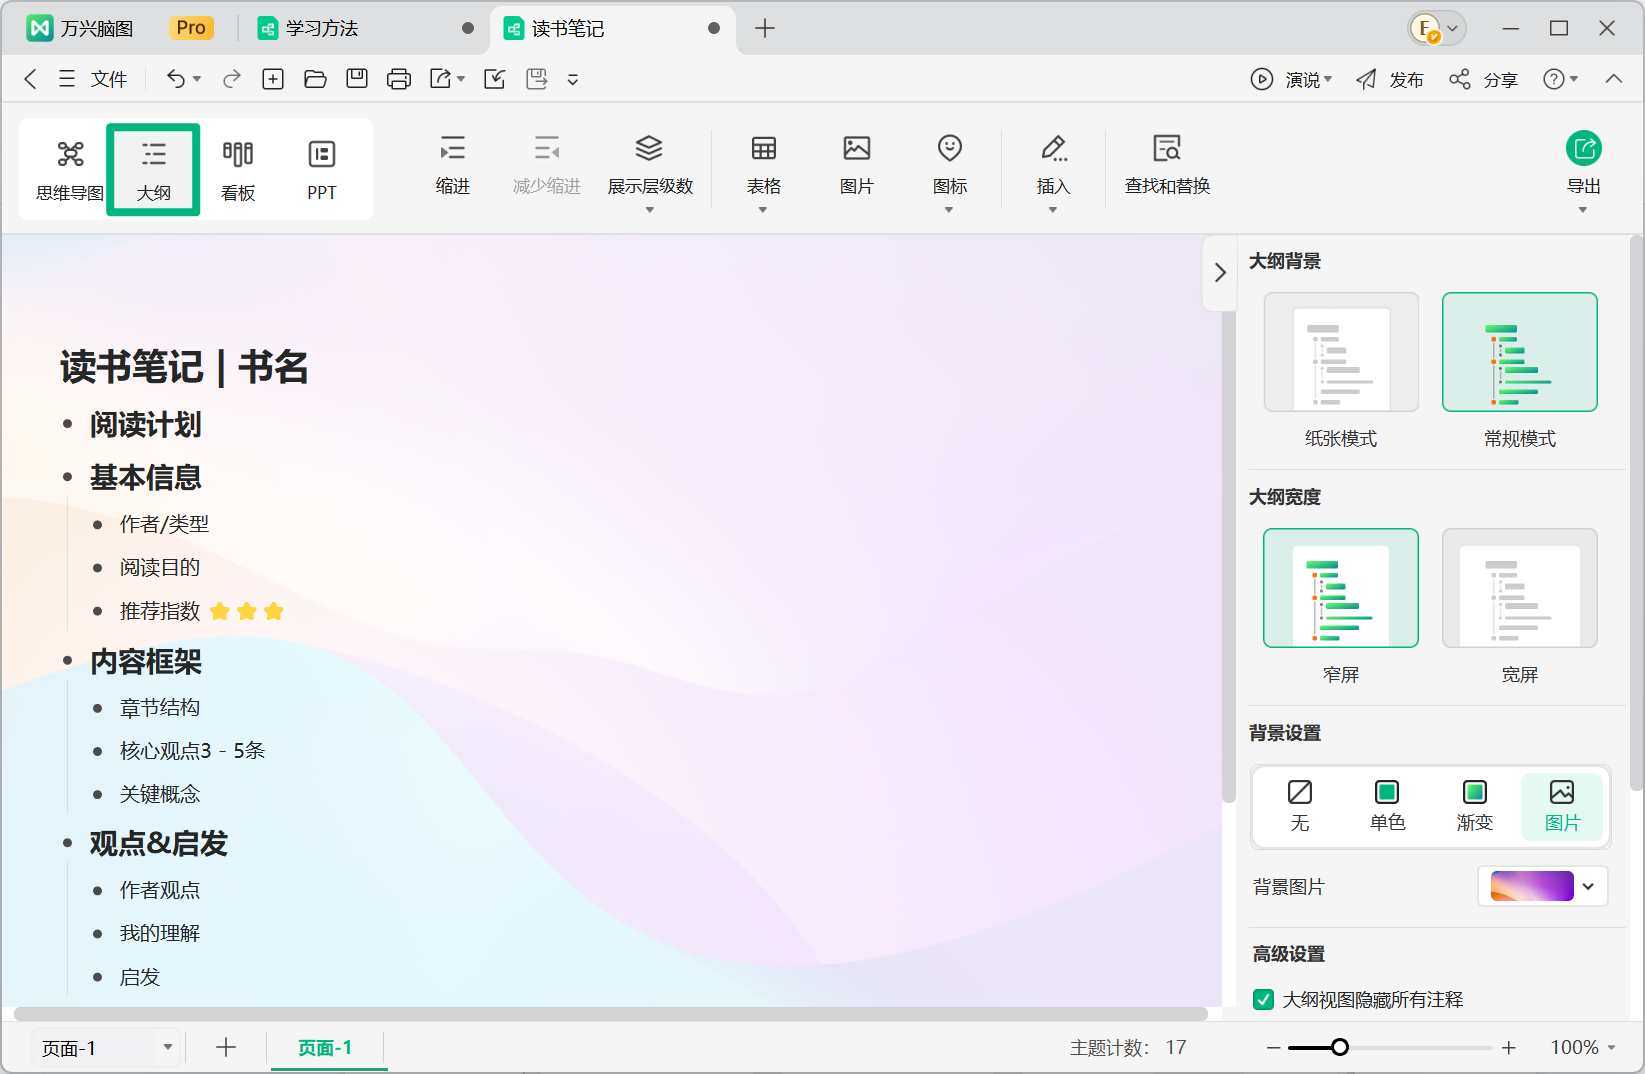Image resolution: width=1645 pixels, height=1074 pixels.
Task: Open a file with the folder icon
Action: (x=315, y=79)
